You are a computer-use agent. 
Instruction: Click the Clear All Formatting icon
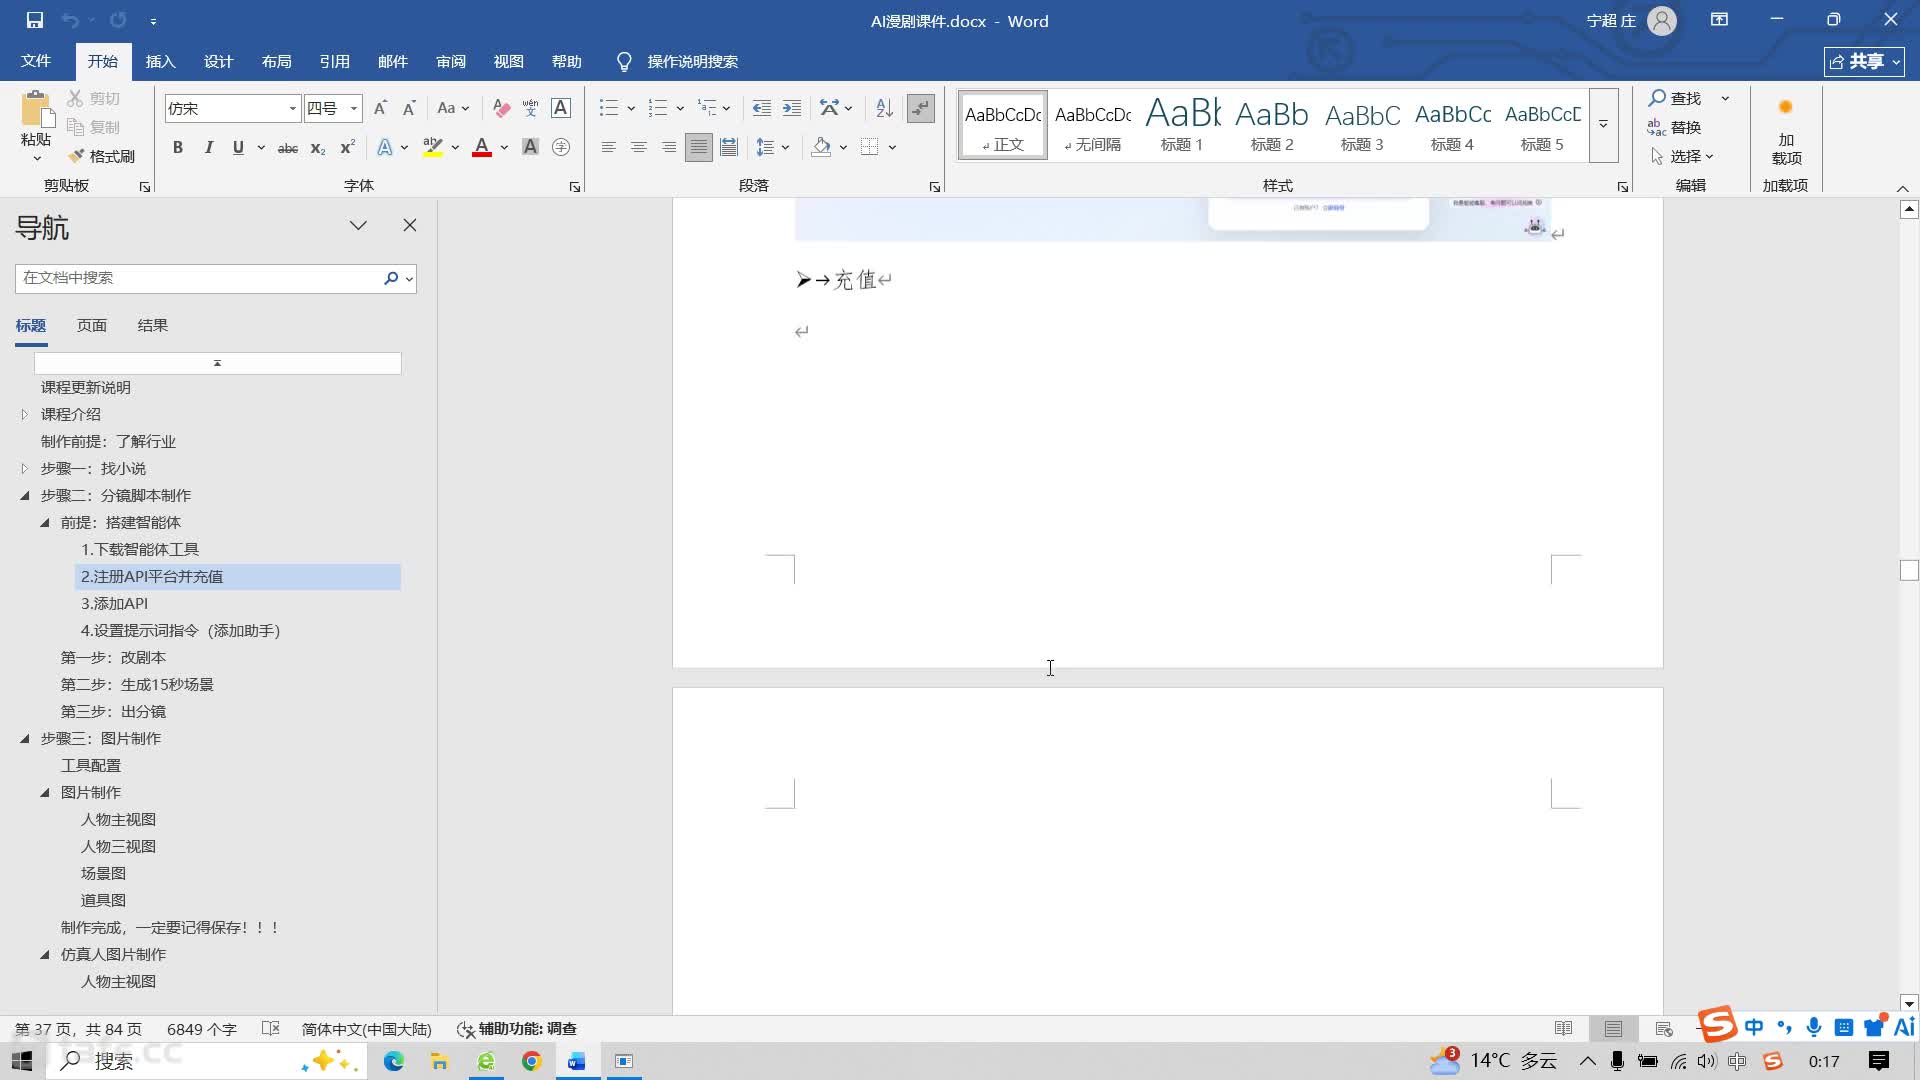tap(501, 108)
